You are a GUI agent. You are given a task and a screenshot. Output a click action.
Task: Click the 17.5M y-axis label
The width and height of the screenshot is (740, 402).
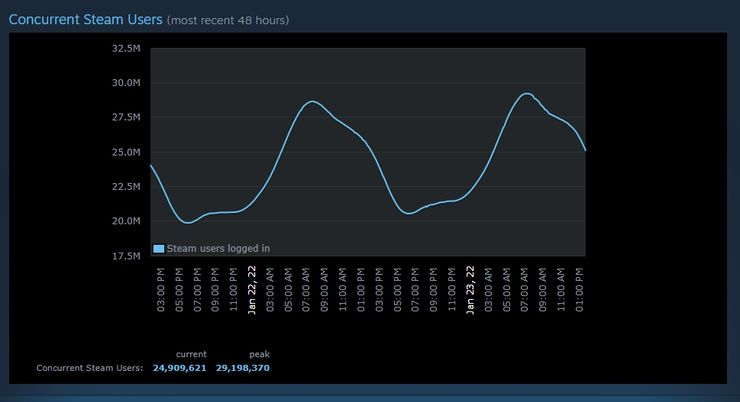(x=126, y=256)
